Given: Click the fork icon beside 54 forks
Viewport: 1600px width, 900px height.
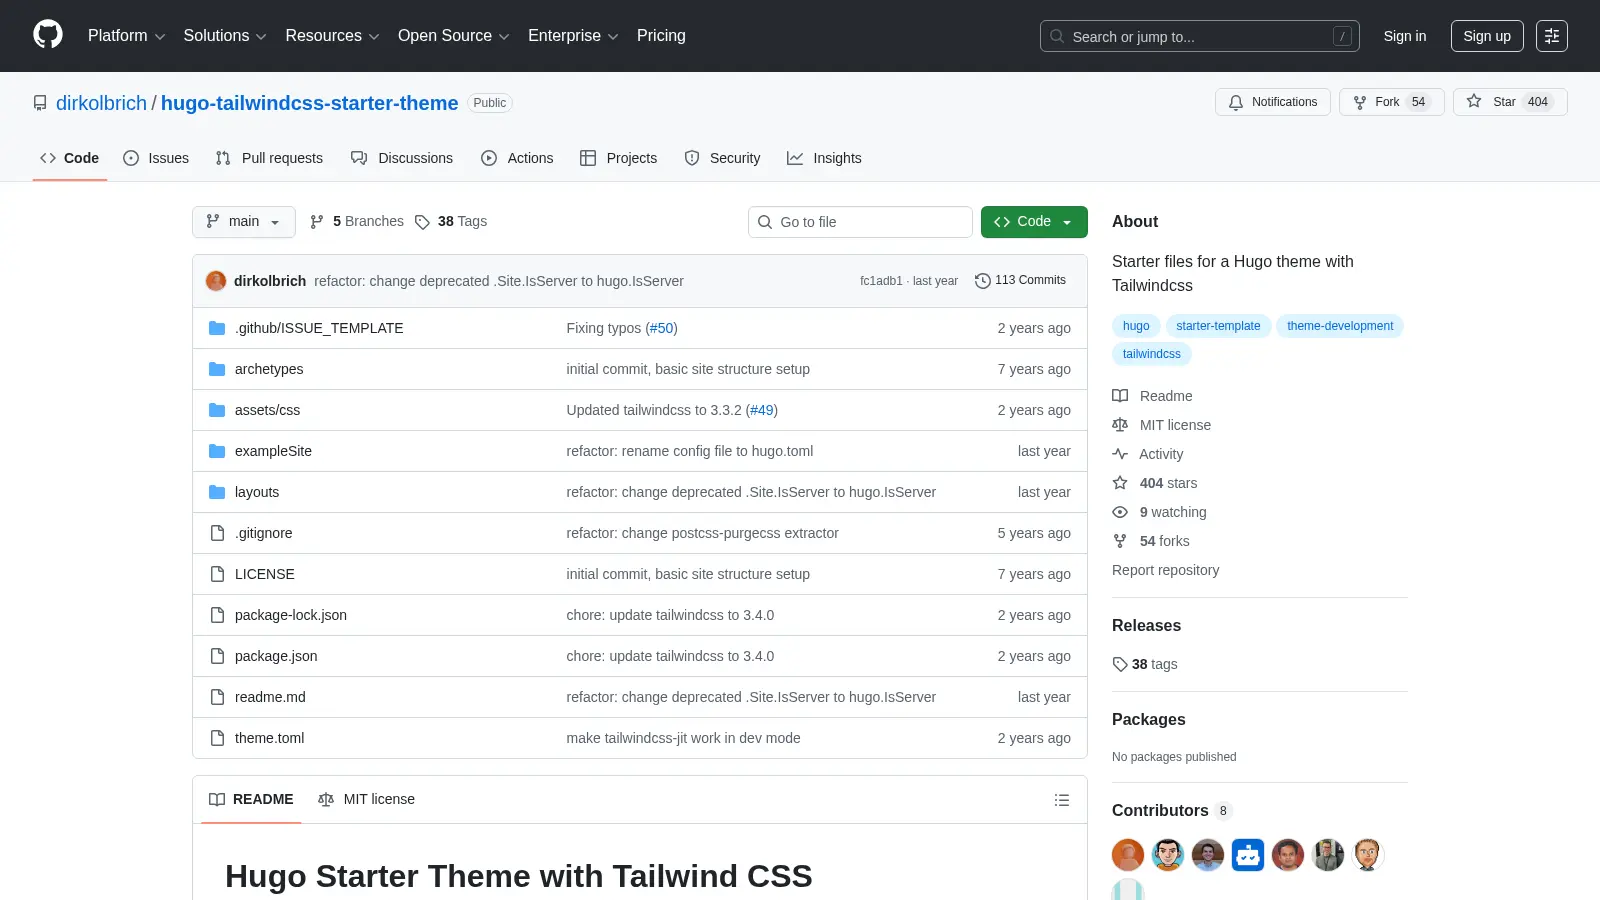Looking at the screenshot, I should 1120,541.
